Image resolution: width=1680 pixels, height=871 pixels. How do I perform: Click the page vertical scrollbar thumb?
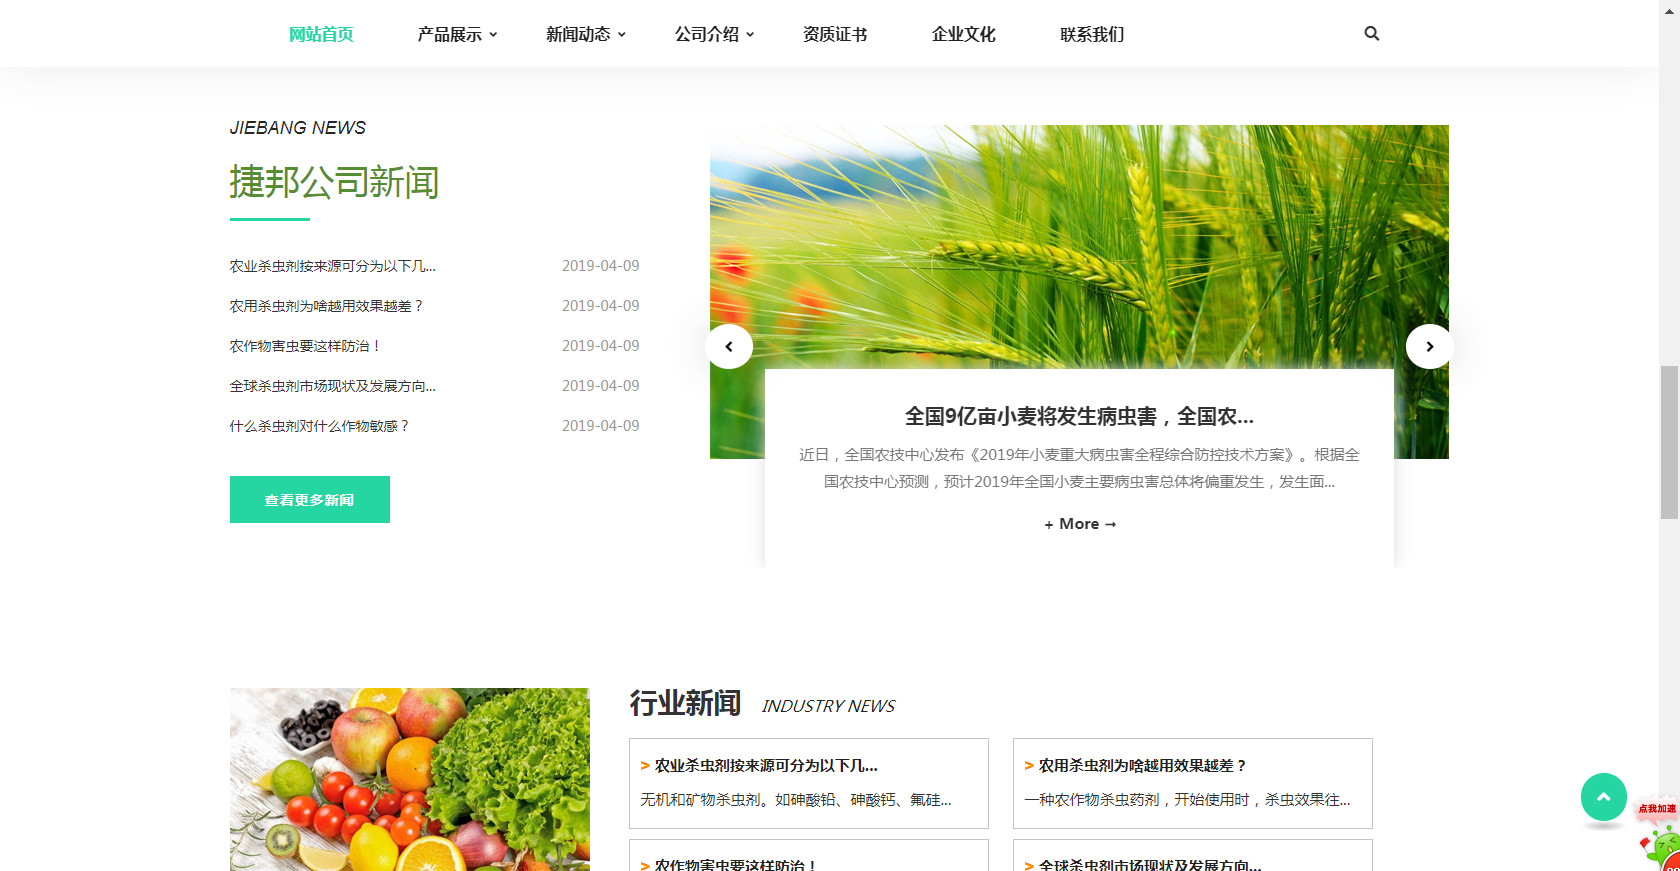(x=1669, y=442)
